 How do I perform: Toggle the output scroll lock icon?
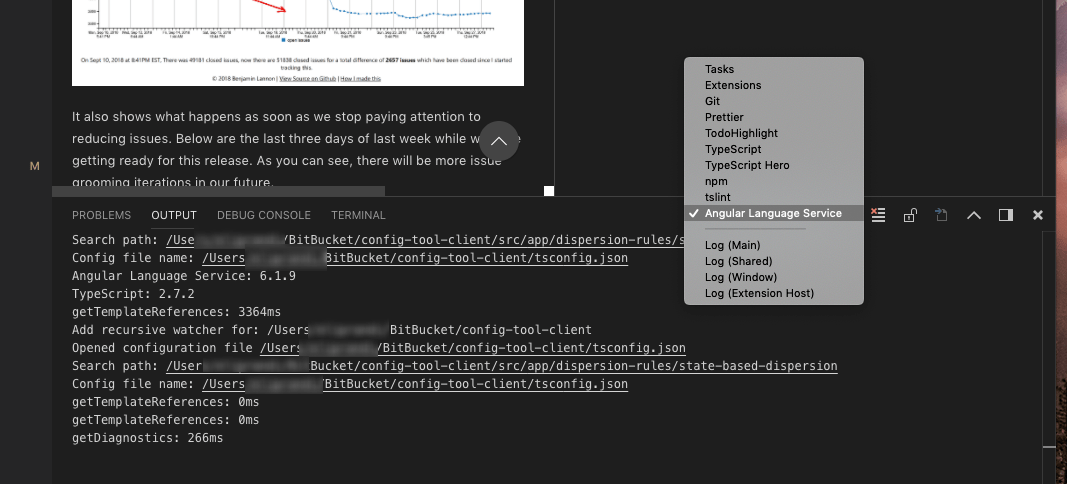(910, 215)
